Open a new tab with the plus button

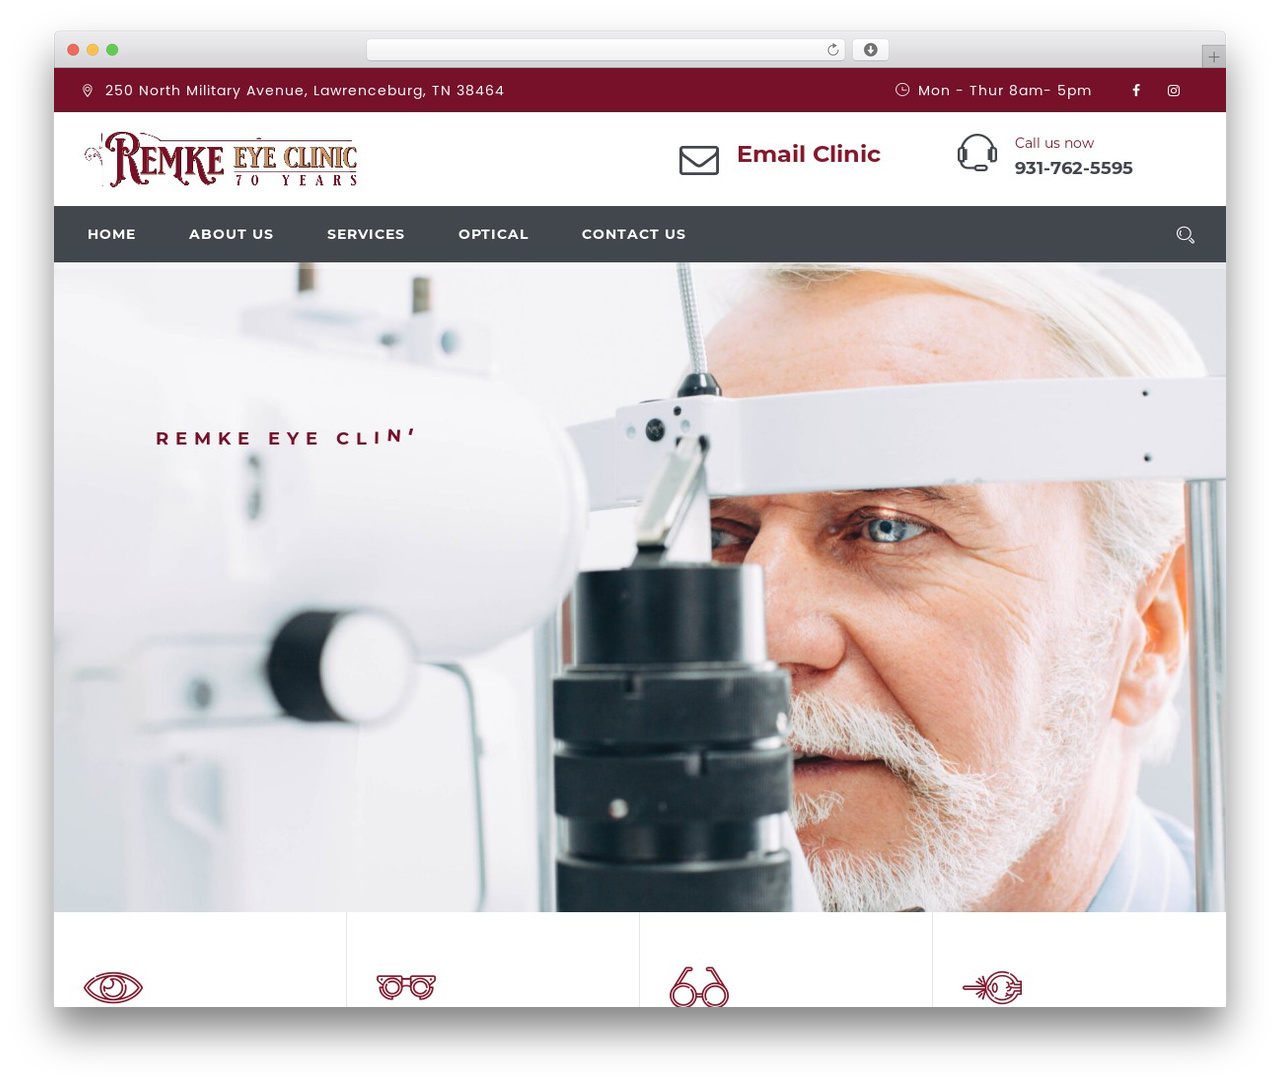(x=1213, y=57)
